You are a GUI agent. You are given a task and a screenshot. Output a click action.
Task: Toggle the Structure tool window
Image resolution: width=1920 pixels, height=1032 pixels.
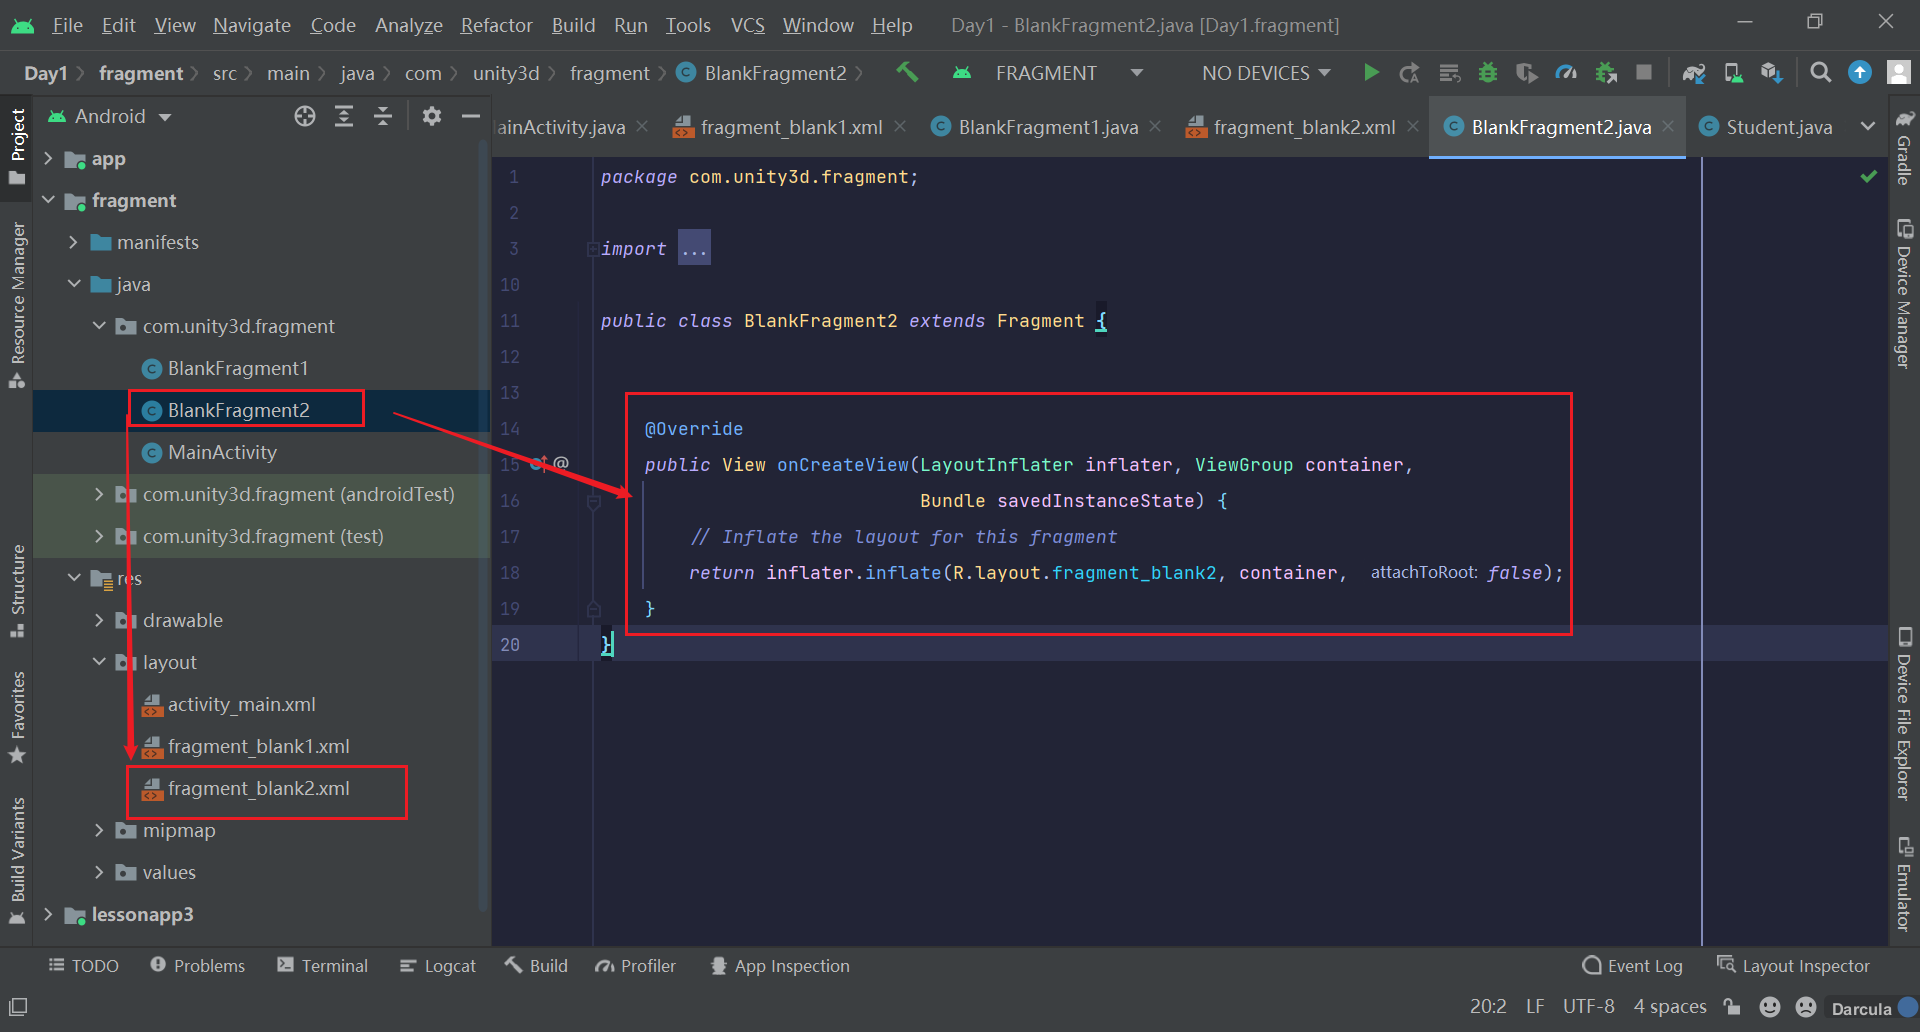click(x=17, y=590)
